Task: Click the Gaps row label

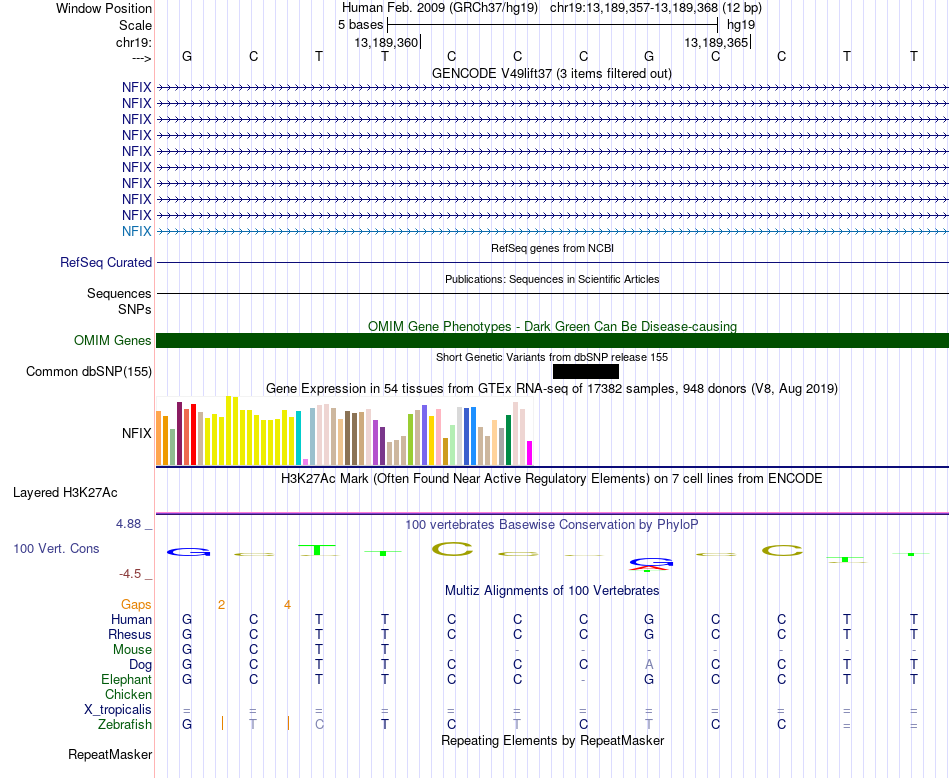Action: pos(136,605)
